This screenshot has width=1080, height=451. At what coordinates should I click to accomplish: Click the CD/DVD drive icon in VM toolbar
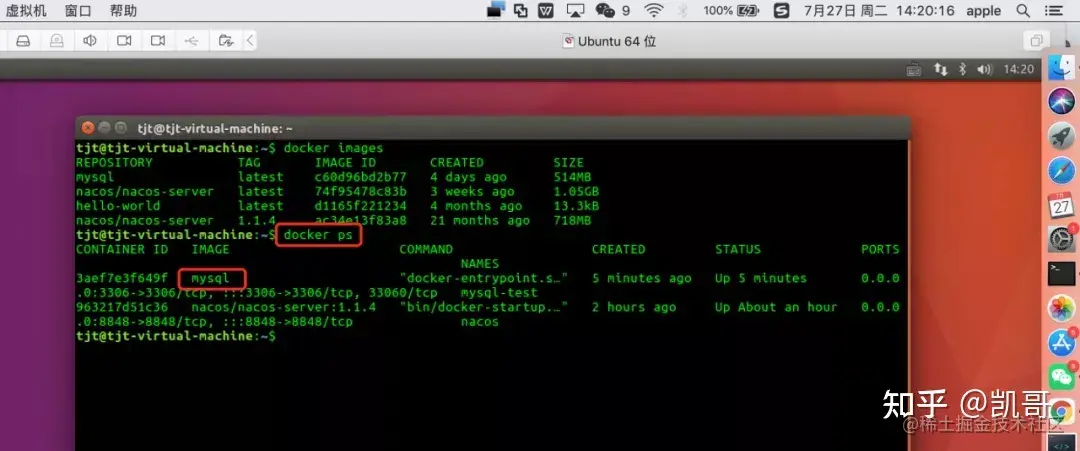(x=56, y=41)
